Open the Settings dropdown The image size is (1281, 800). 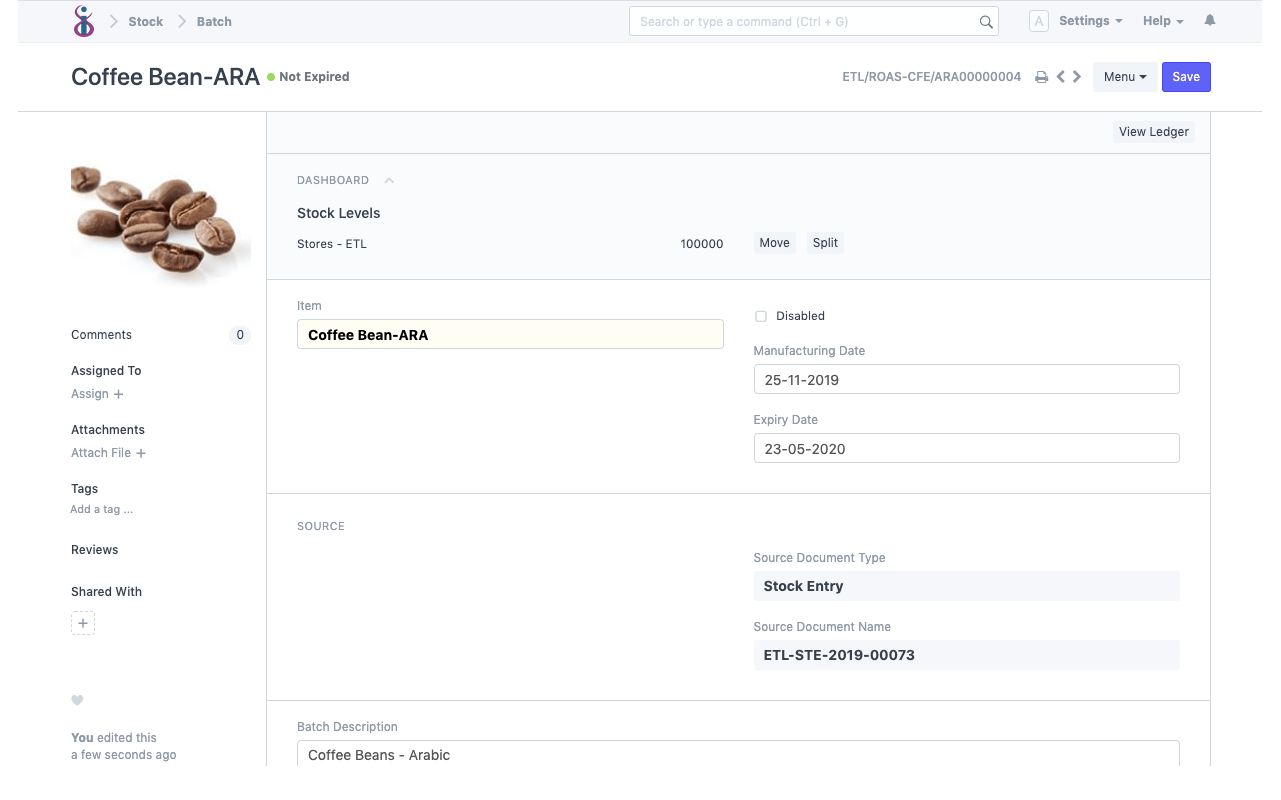[x=1089, y=20]
